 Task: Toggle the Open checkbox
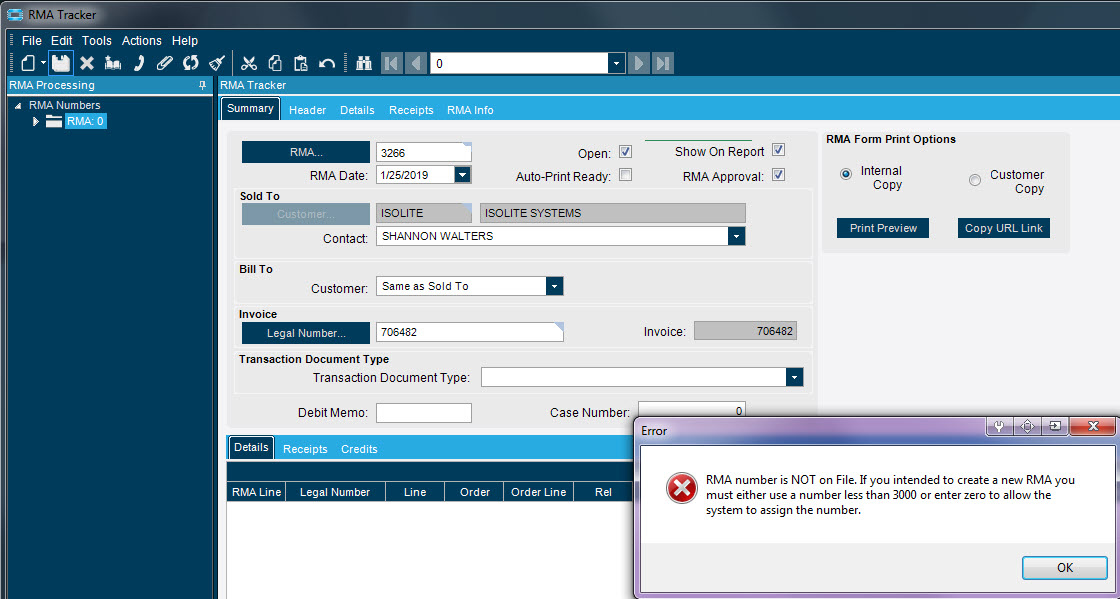(625, 152)
